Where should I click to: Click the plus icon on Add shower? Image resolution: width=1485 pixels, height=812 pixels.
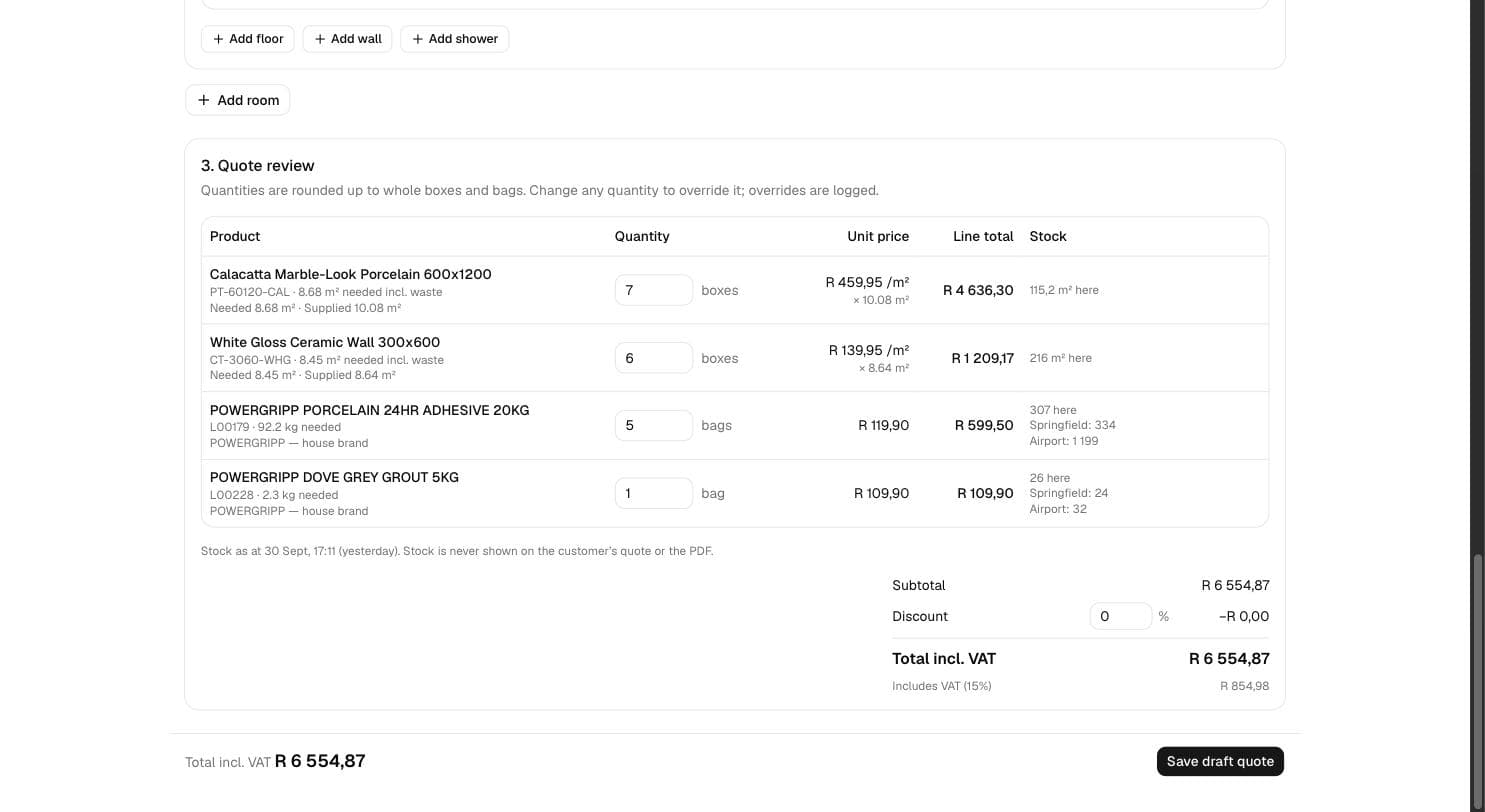(418, 39)
